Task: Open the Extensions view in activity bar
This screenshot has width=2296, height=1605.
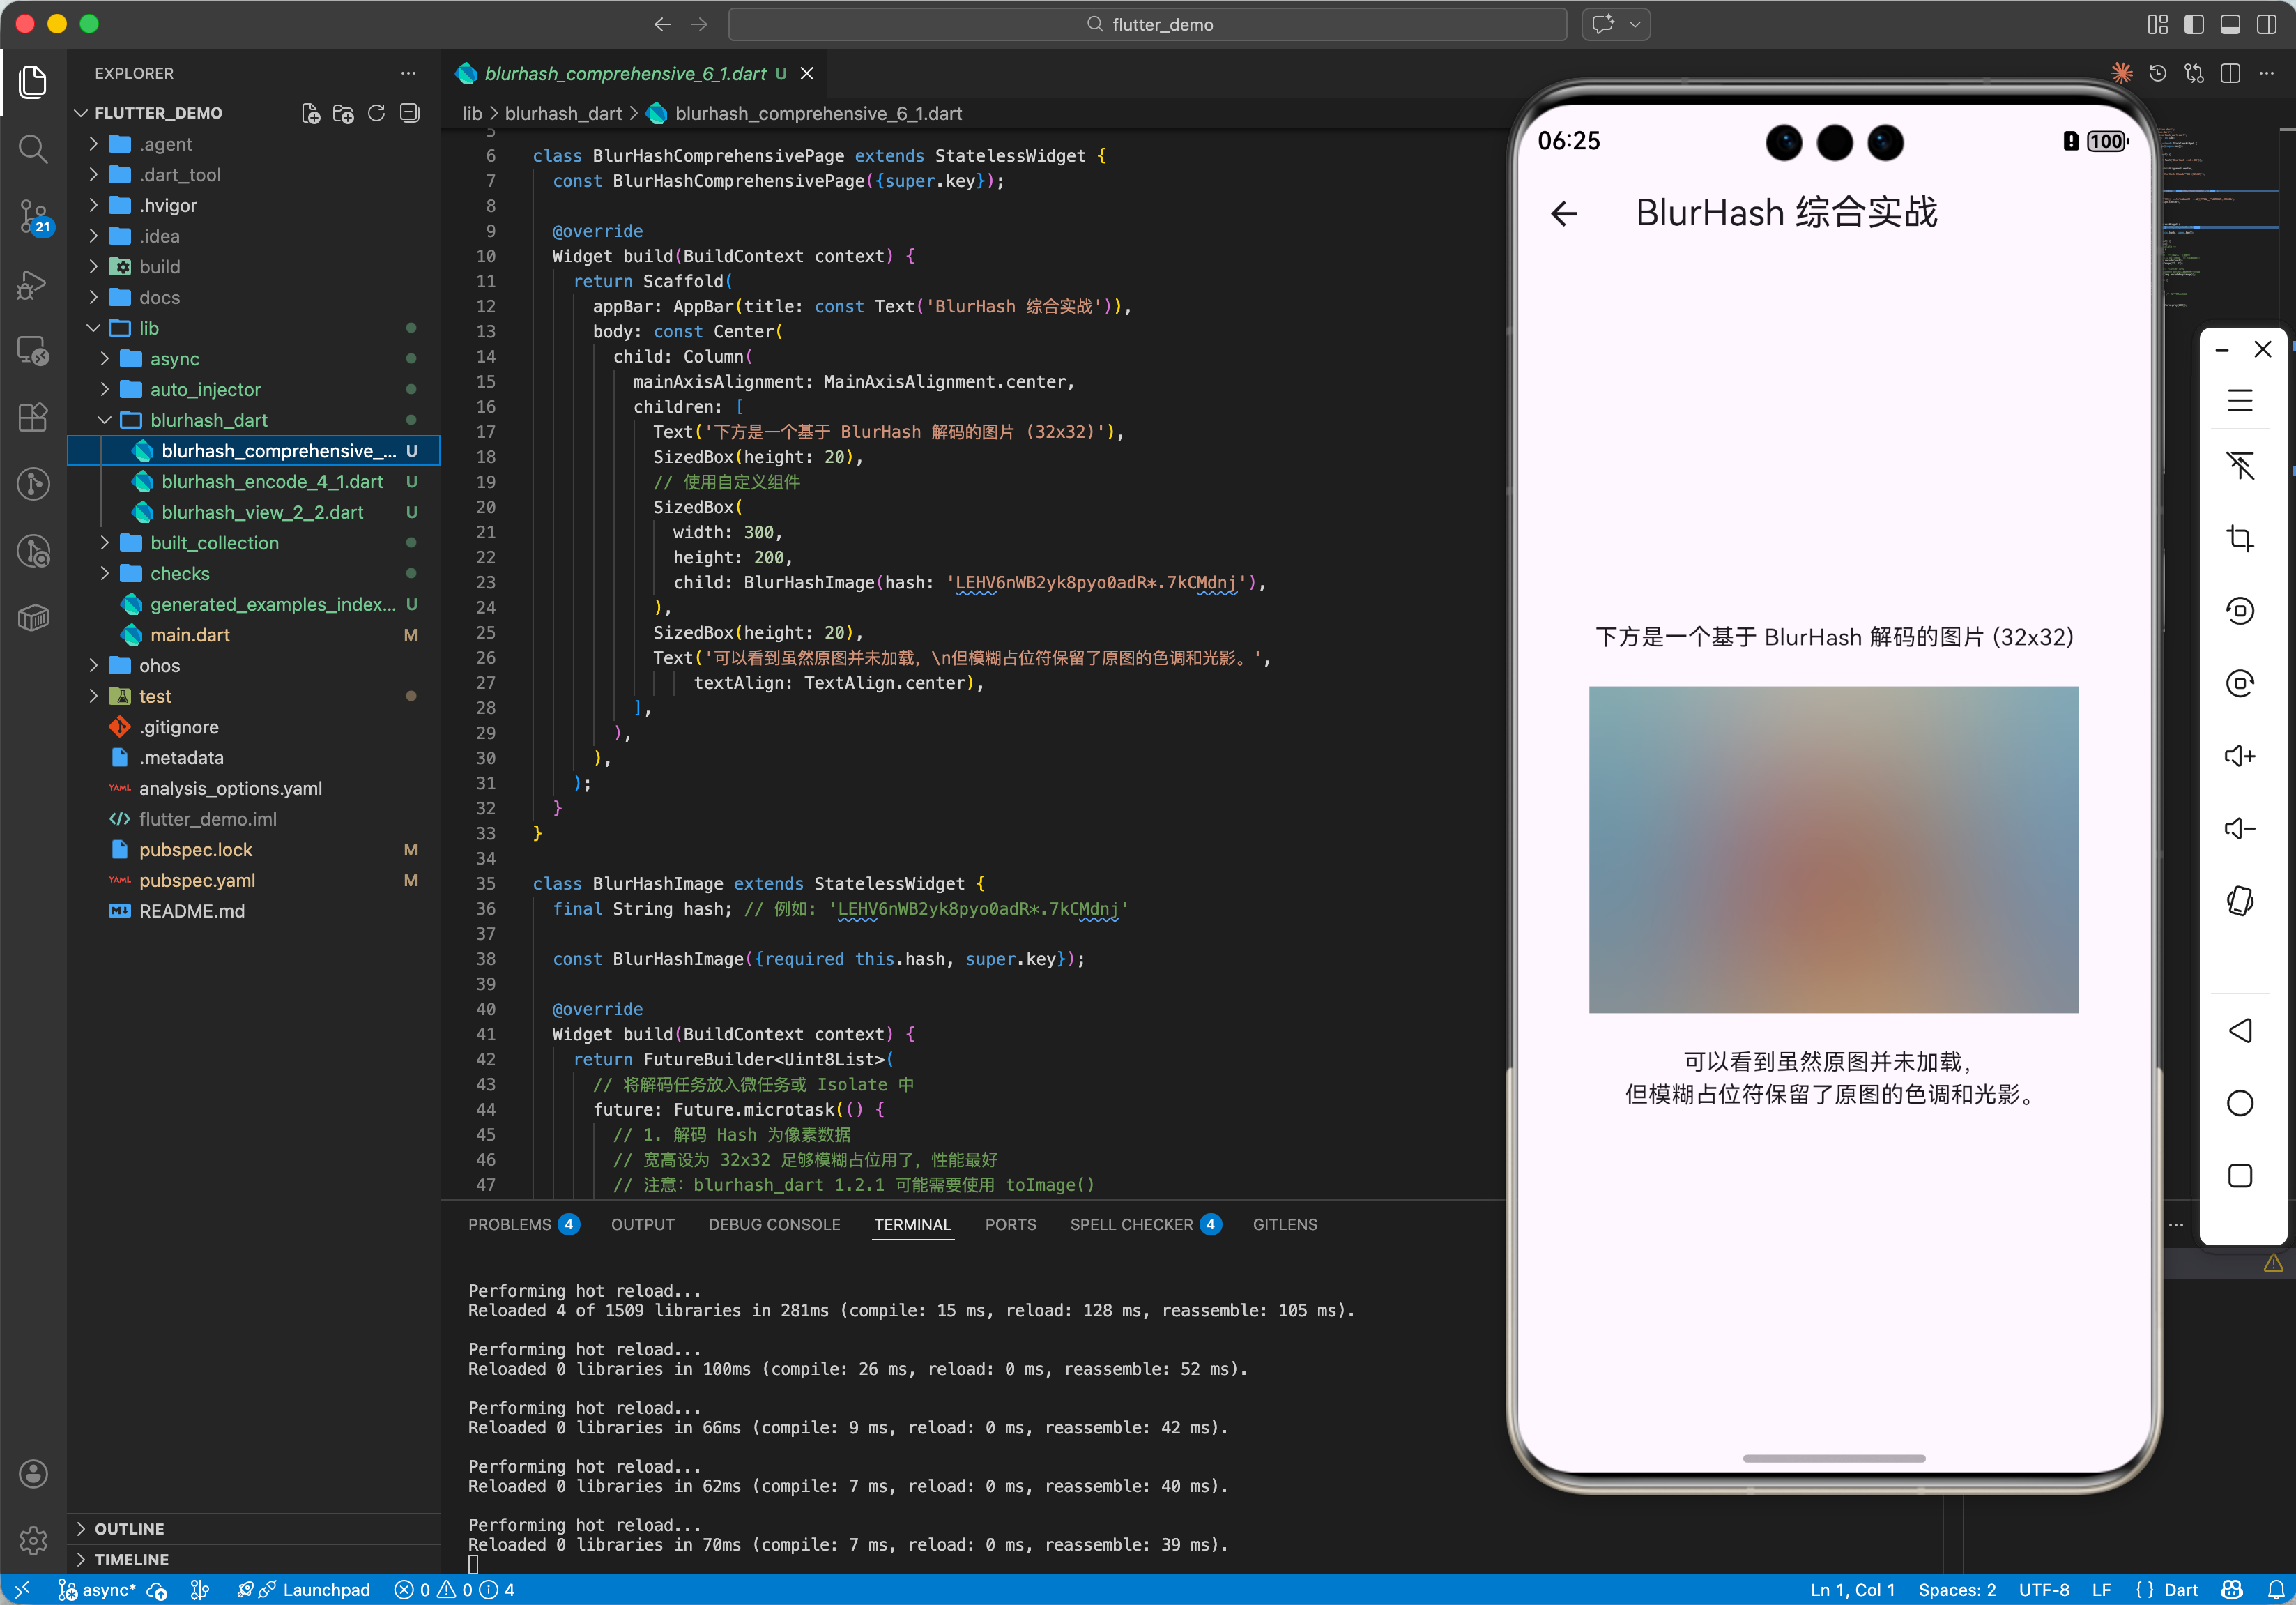Action: (33, 417)
